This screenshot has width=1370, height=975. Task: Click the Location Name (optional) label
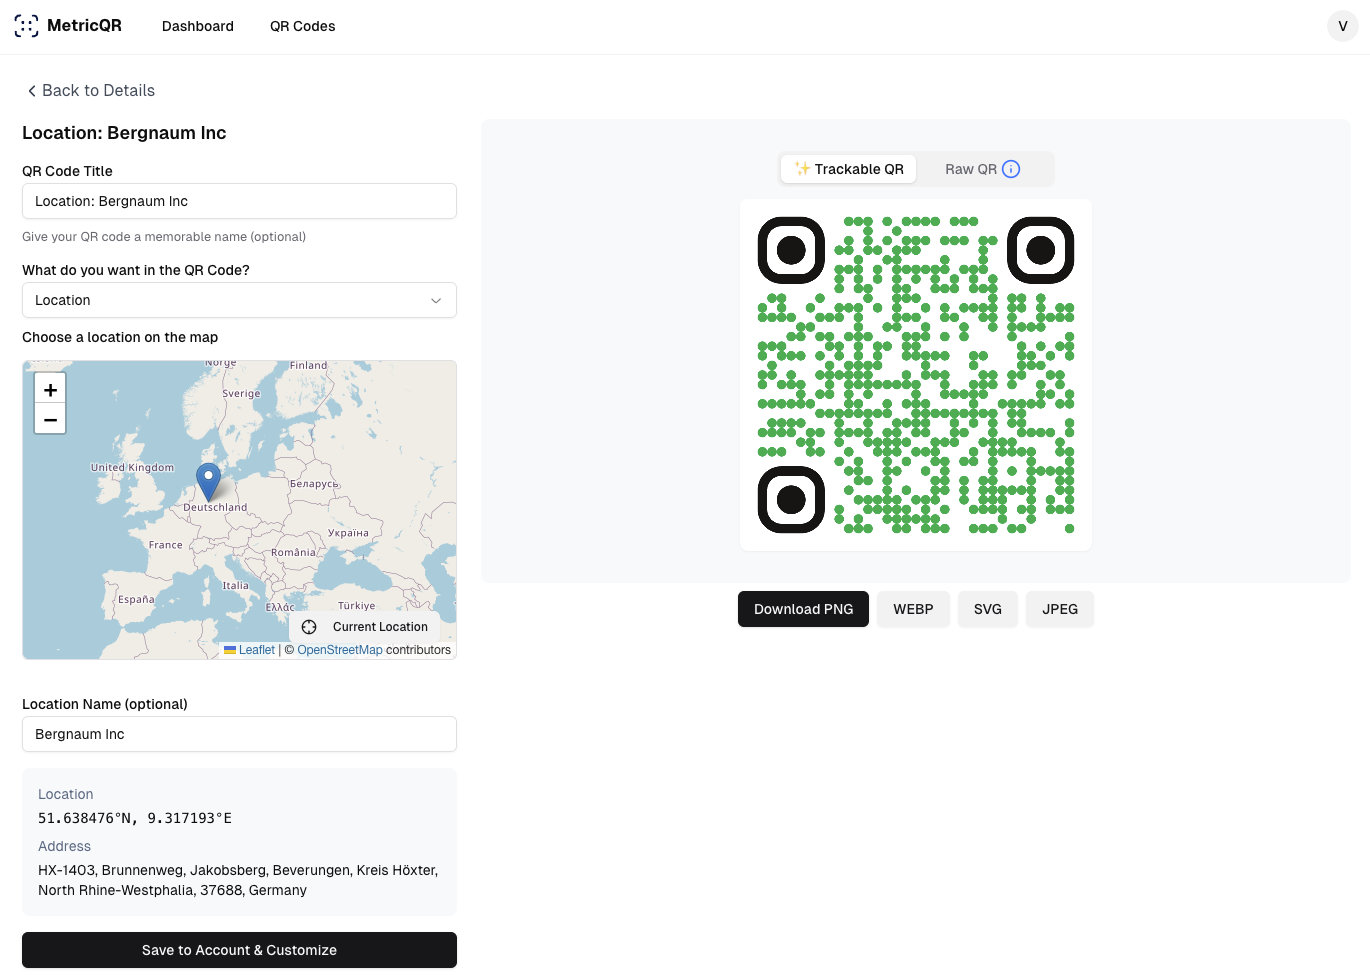pos(105,704)
